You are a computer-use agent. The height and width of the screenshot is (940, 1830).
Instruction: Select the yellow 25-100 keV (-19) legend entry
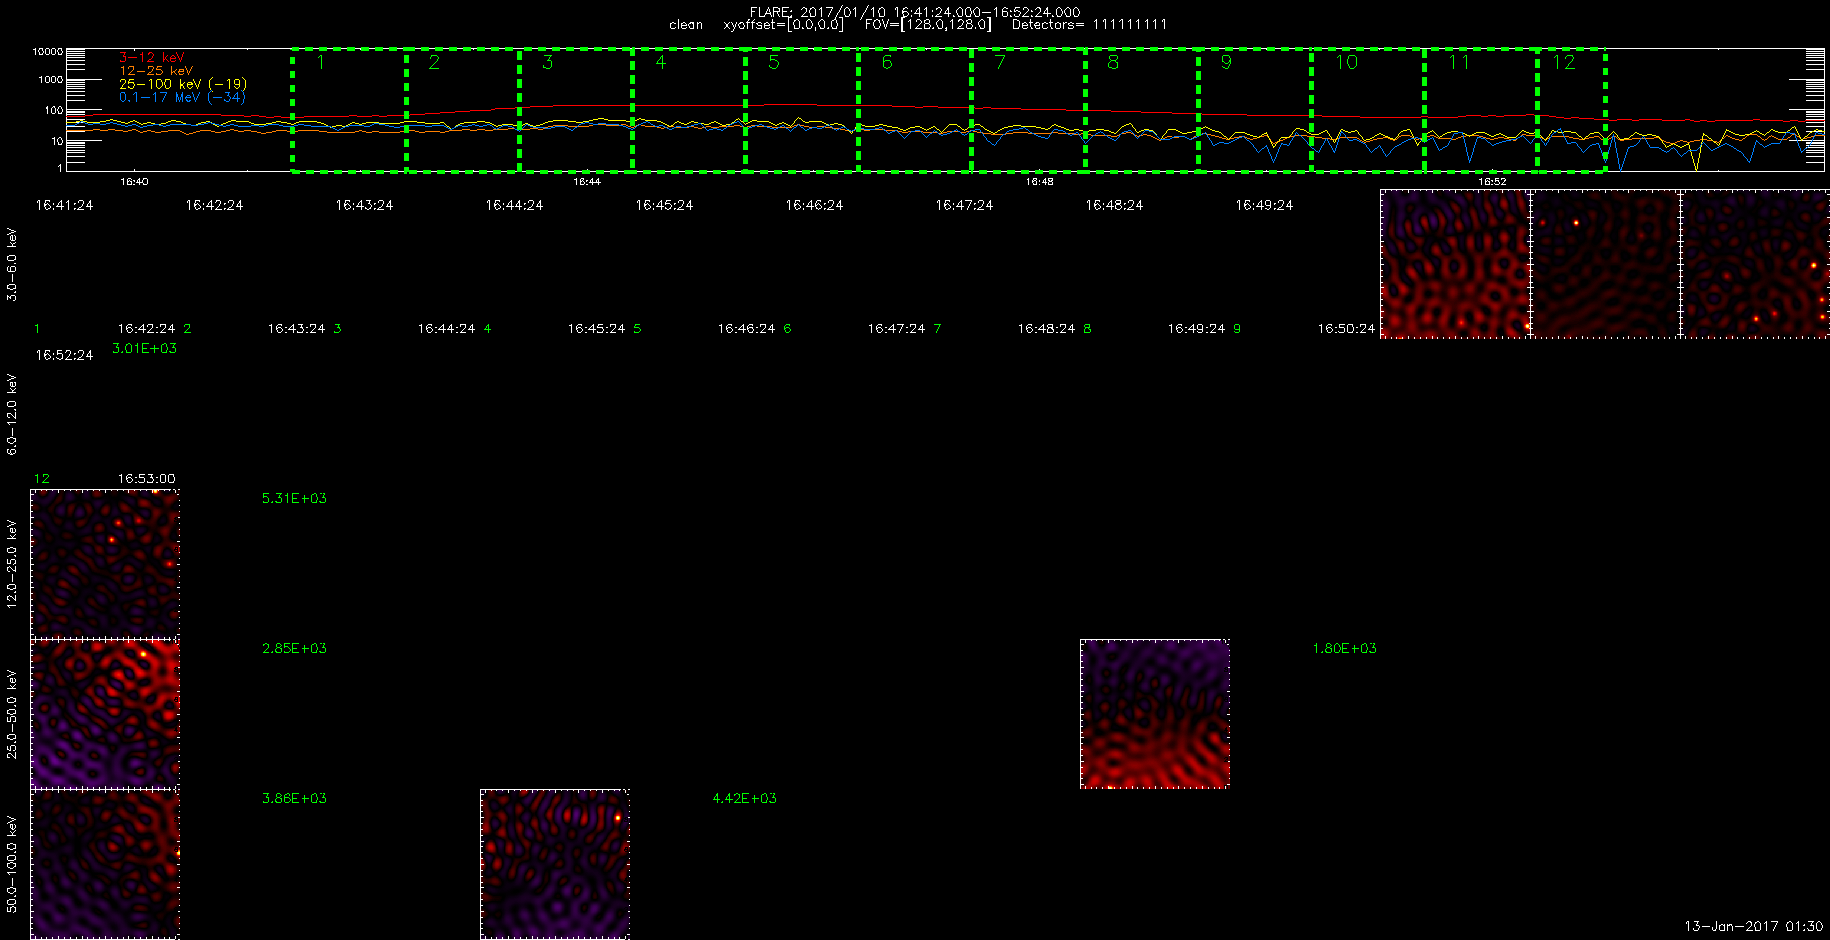pyautogui.click(x=183, y=84)
